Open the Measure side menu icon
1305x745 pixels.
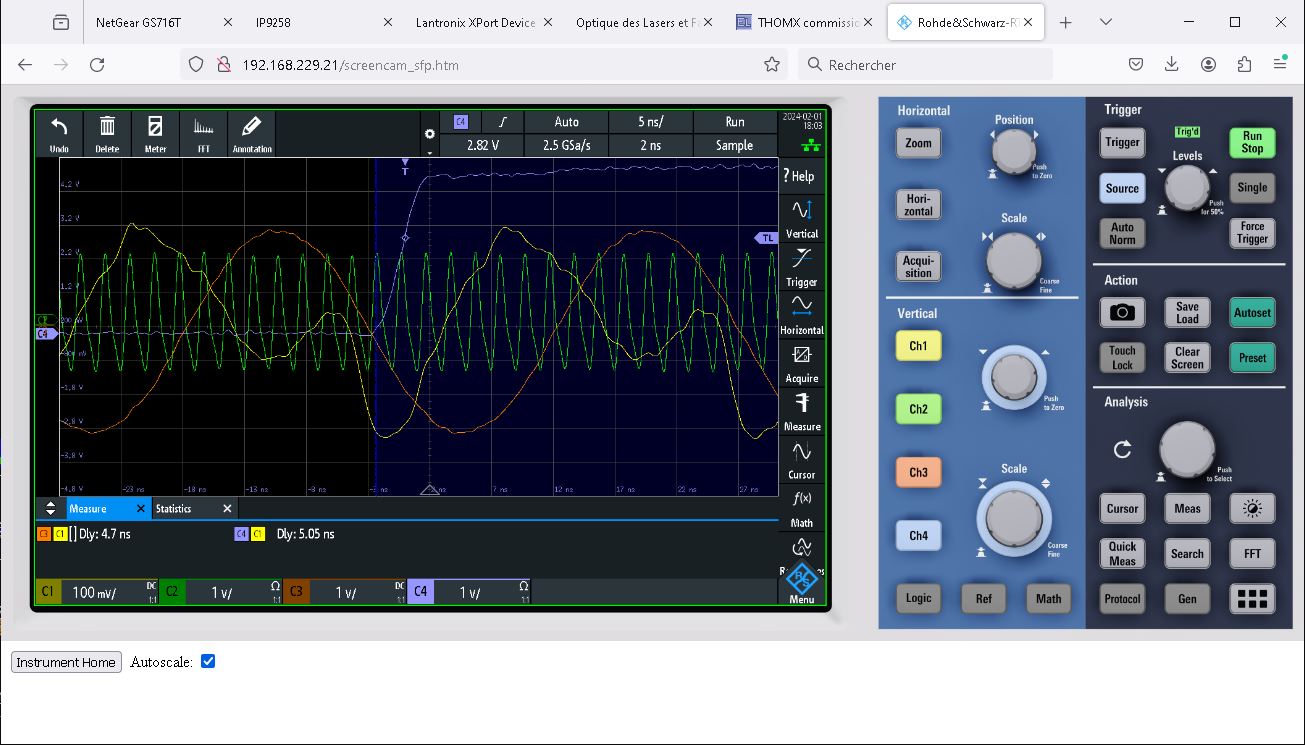pos(801,410)
